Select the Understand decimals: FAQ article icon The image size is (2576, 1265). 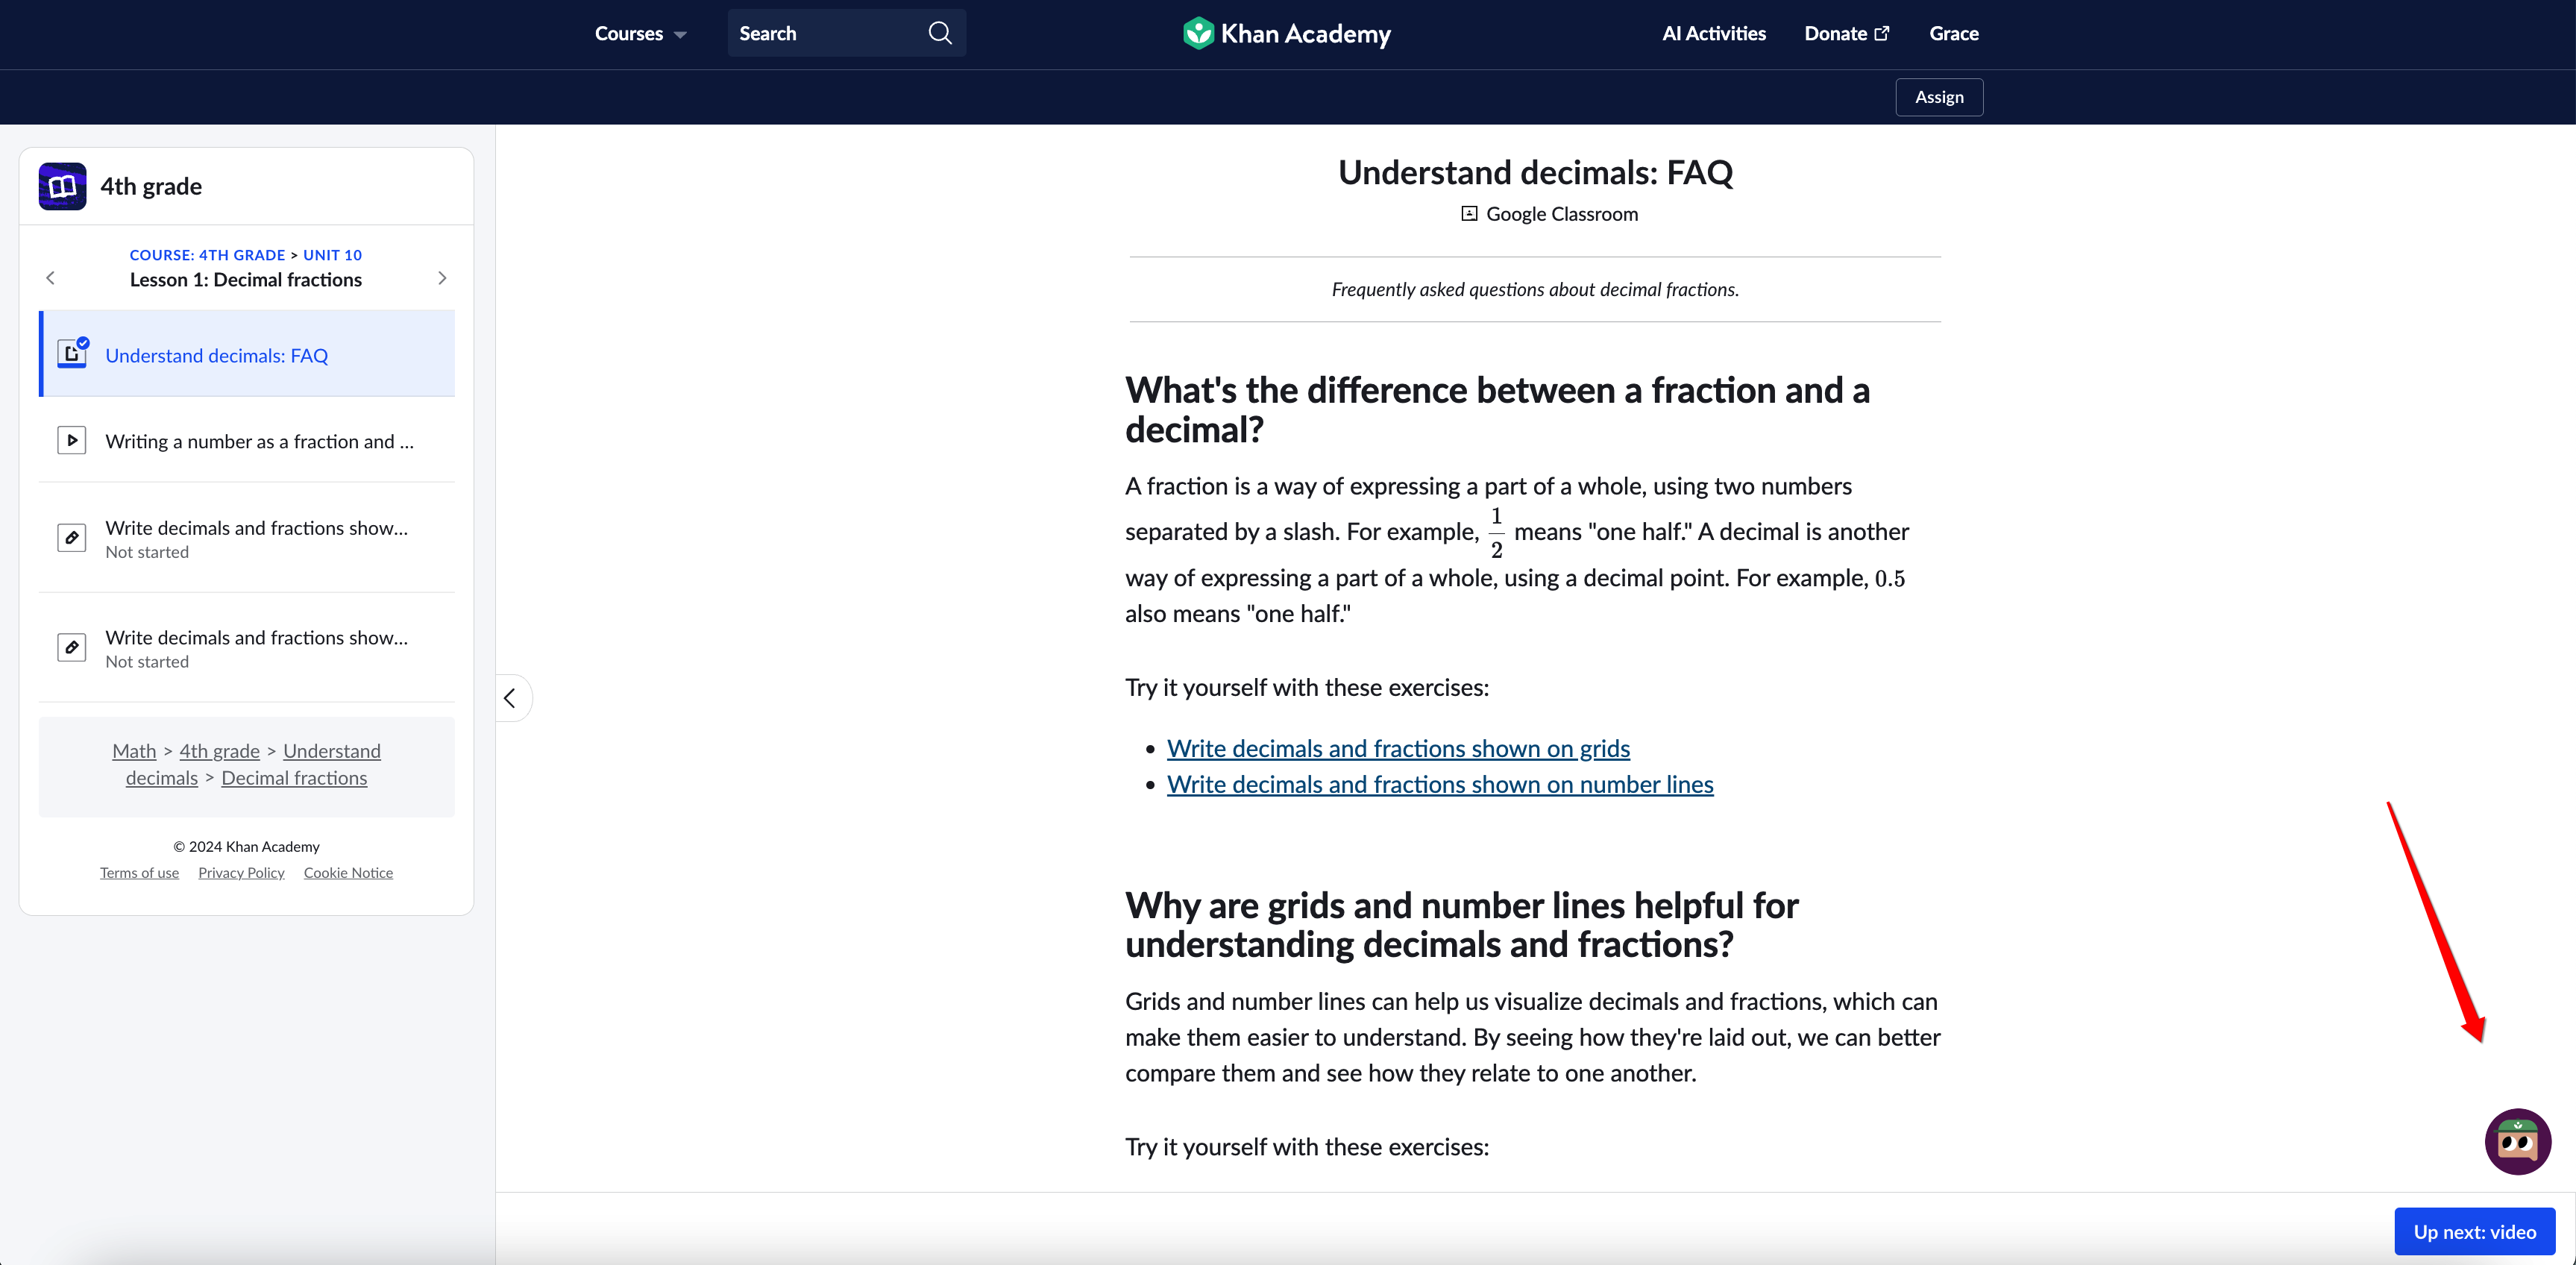(x=72, y=353)
